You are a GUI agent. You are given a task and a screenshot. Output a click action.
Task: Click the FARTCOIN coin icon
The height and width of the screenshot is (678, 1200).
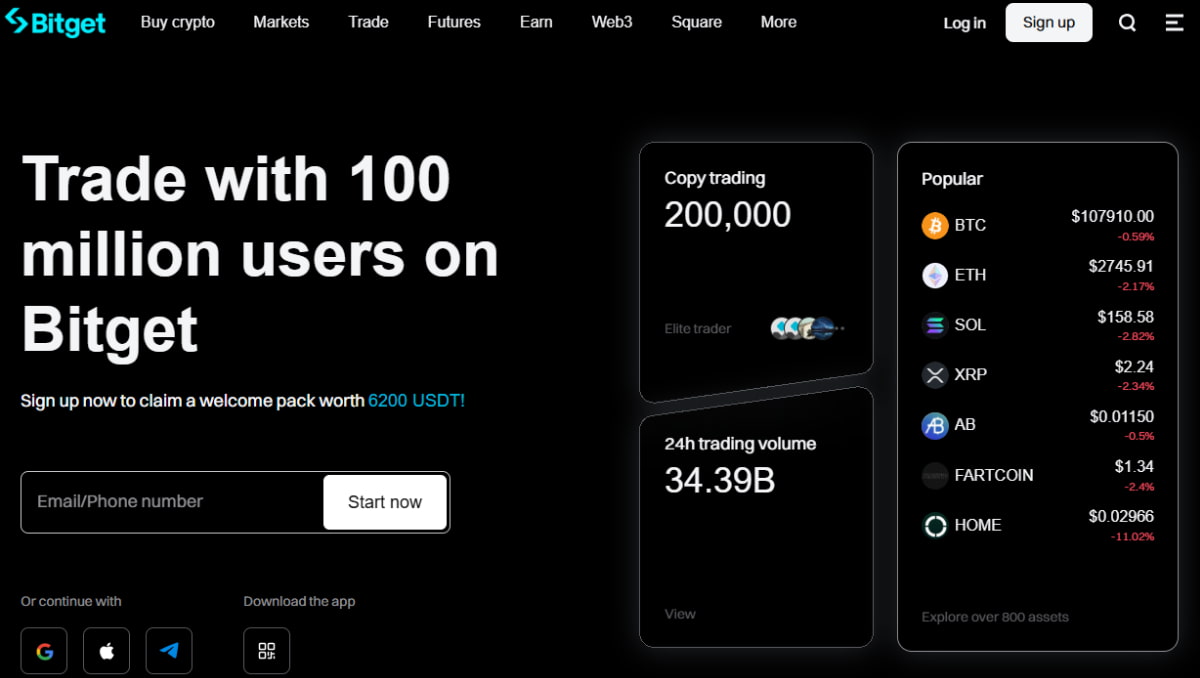pos(935,475)
